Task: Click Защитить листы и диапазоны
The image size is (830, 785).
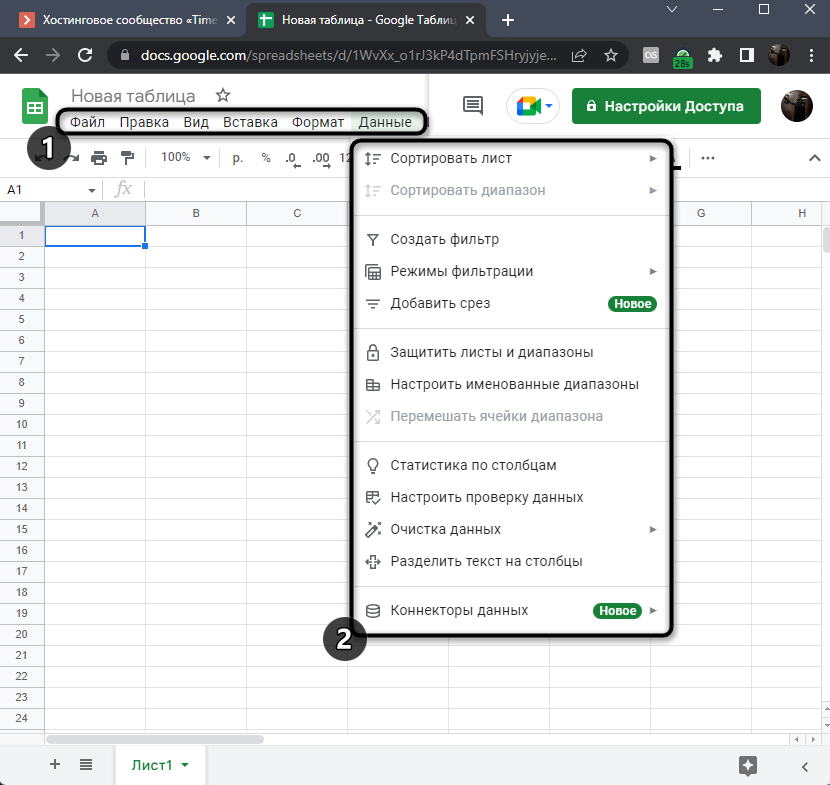Action: coord(492,353)
